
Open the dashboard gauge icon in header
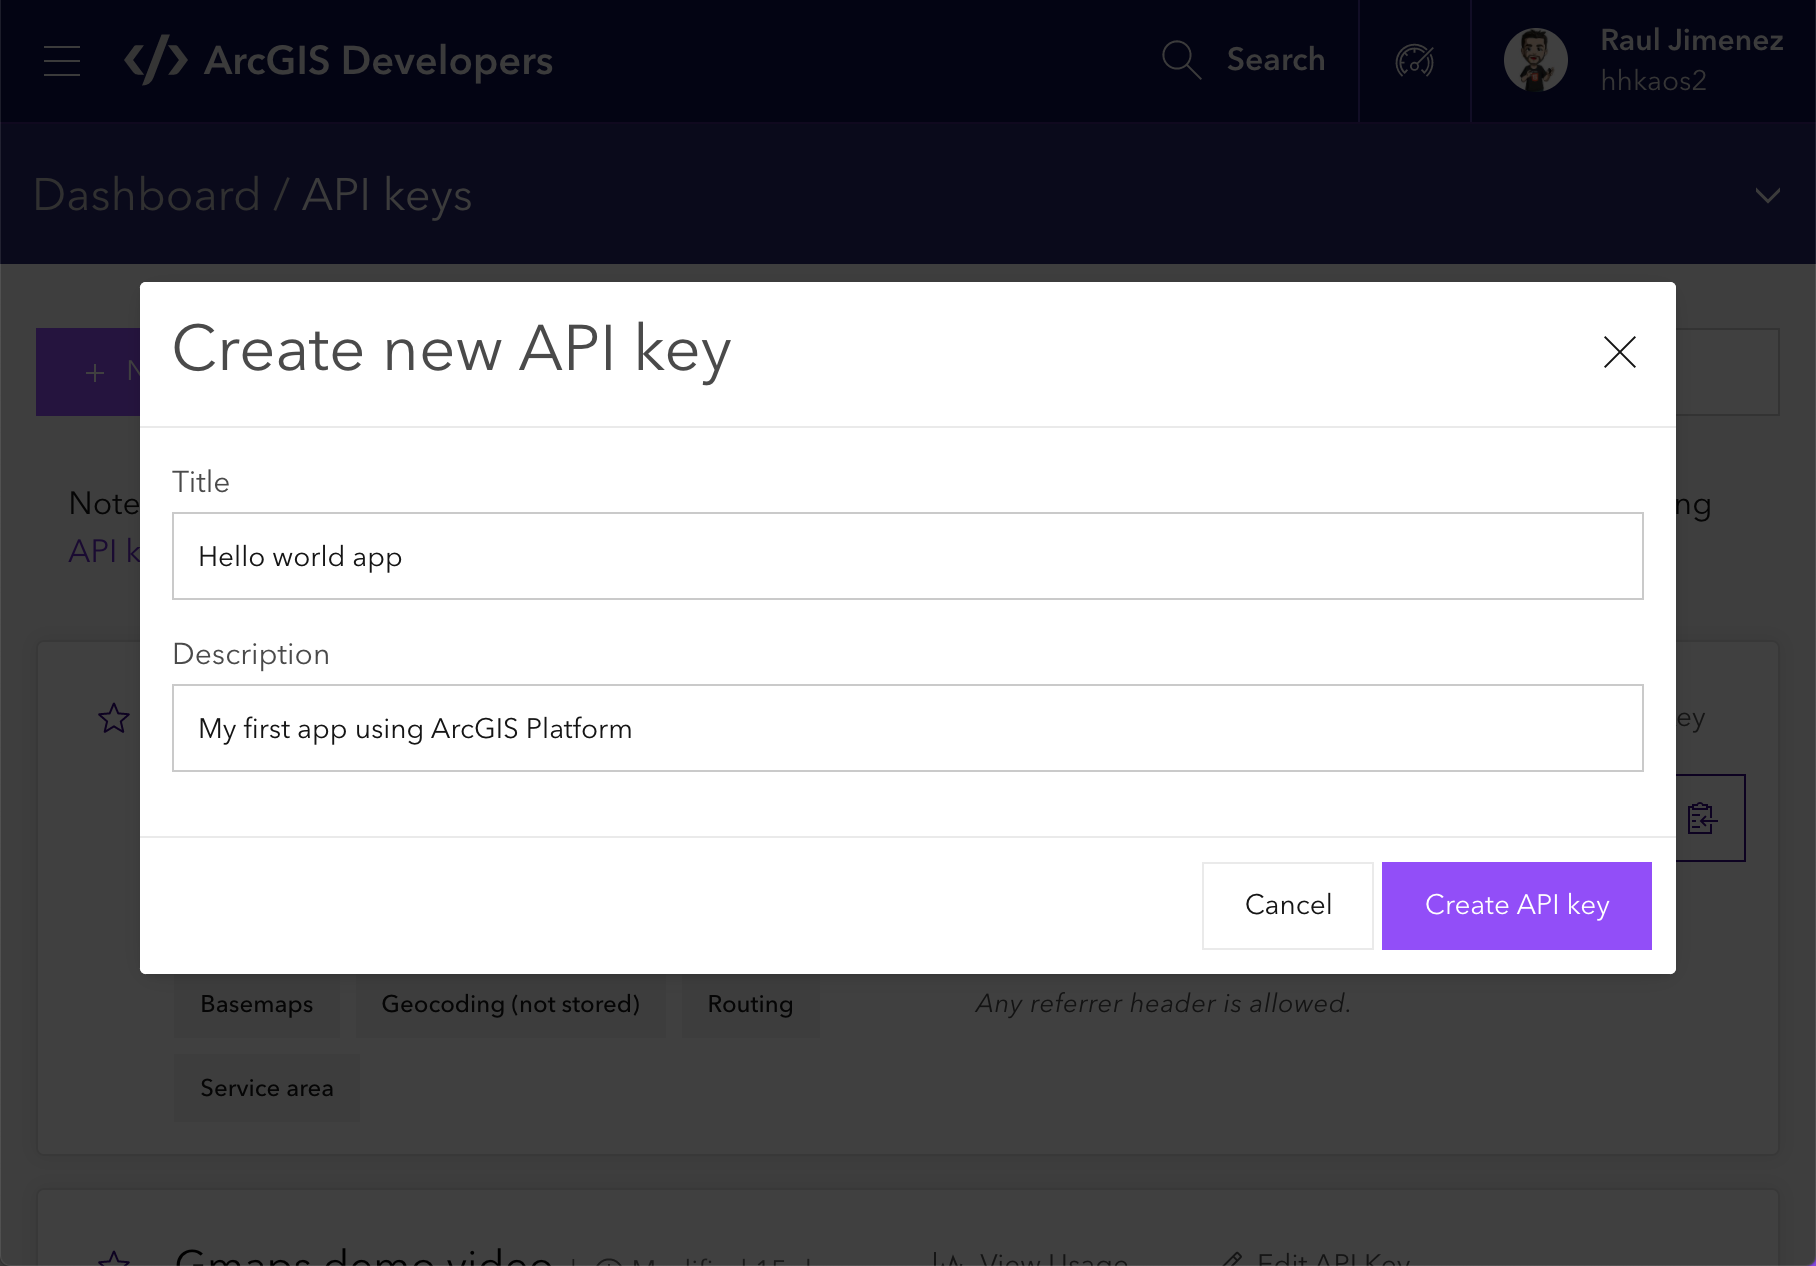[1414, 61]
